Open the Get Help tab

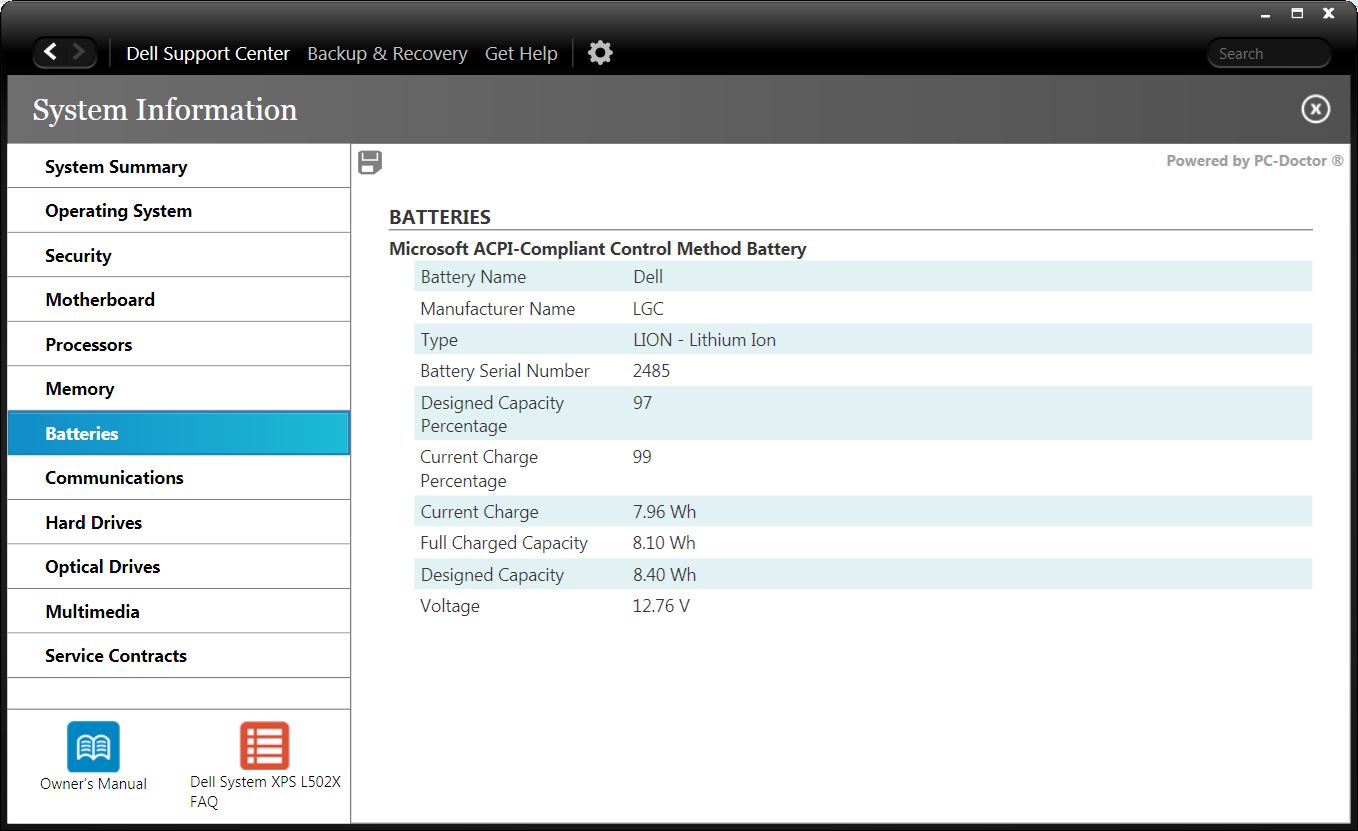(521, 54)
